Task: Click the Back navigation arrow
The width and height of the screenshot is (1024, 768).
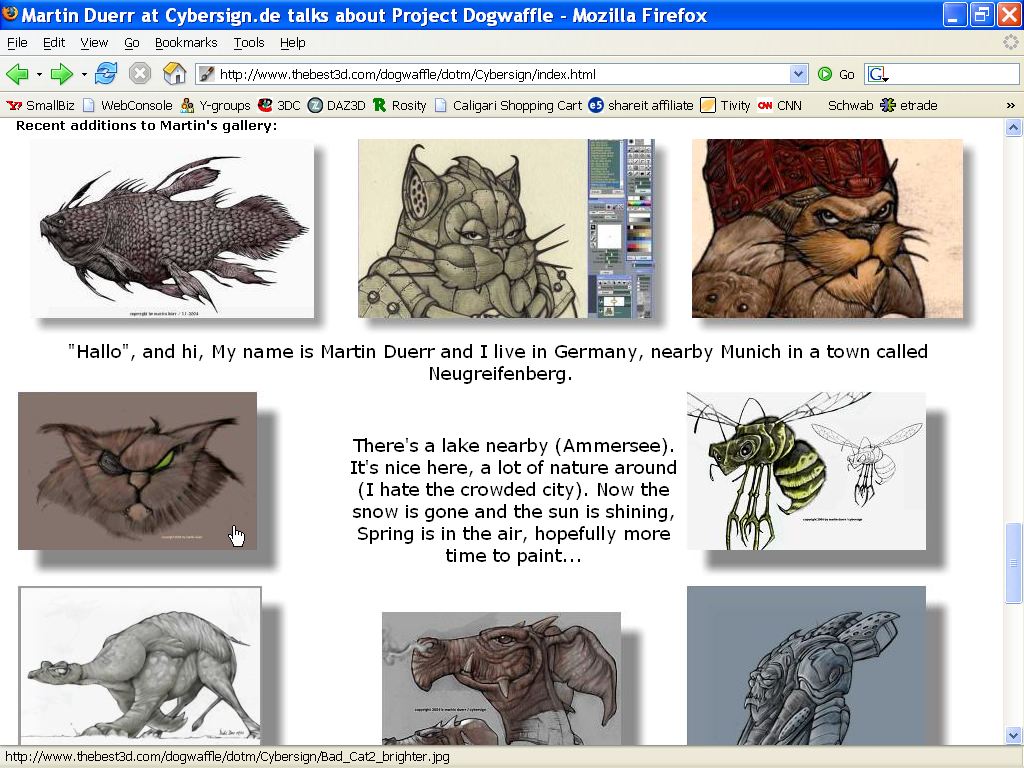Action: pyautogui.click(x=17, y=74)
